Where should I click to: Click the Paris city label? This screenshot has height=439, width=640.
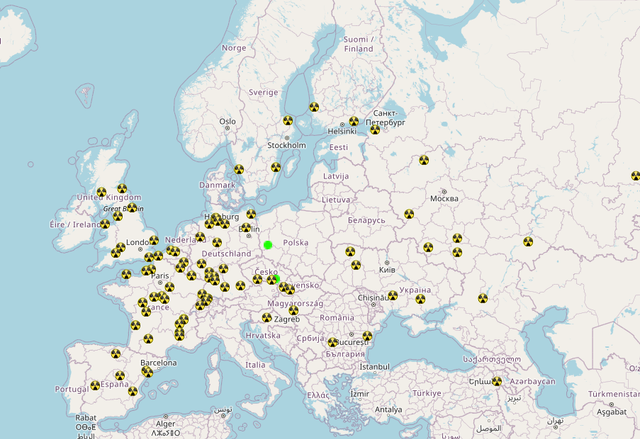pyautogui.click(x=160, y=276)
